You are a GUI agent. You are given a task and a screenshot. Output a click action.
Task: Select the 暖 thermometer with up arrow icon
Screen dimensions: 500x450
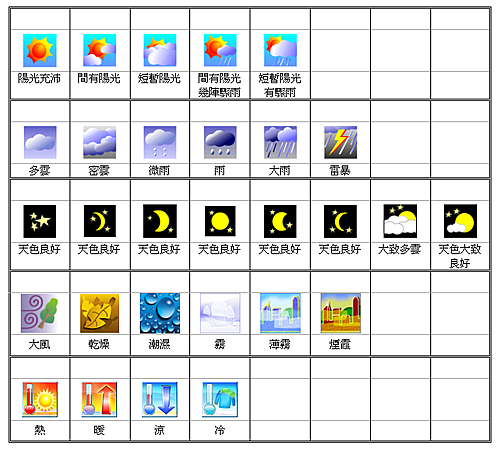pyautogui.click(x=100, y=400)
